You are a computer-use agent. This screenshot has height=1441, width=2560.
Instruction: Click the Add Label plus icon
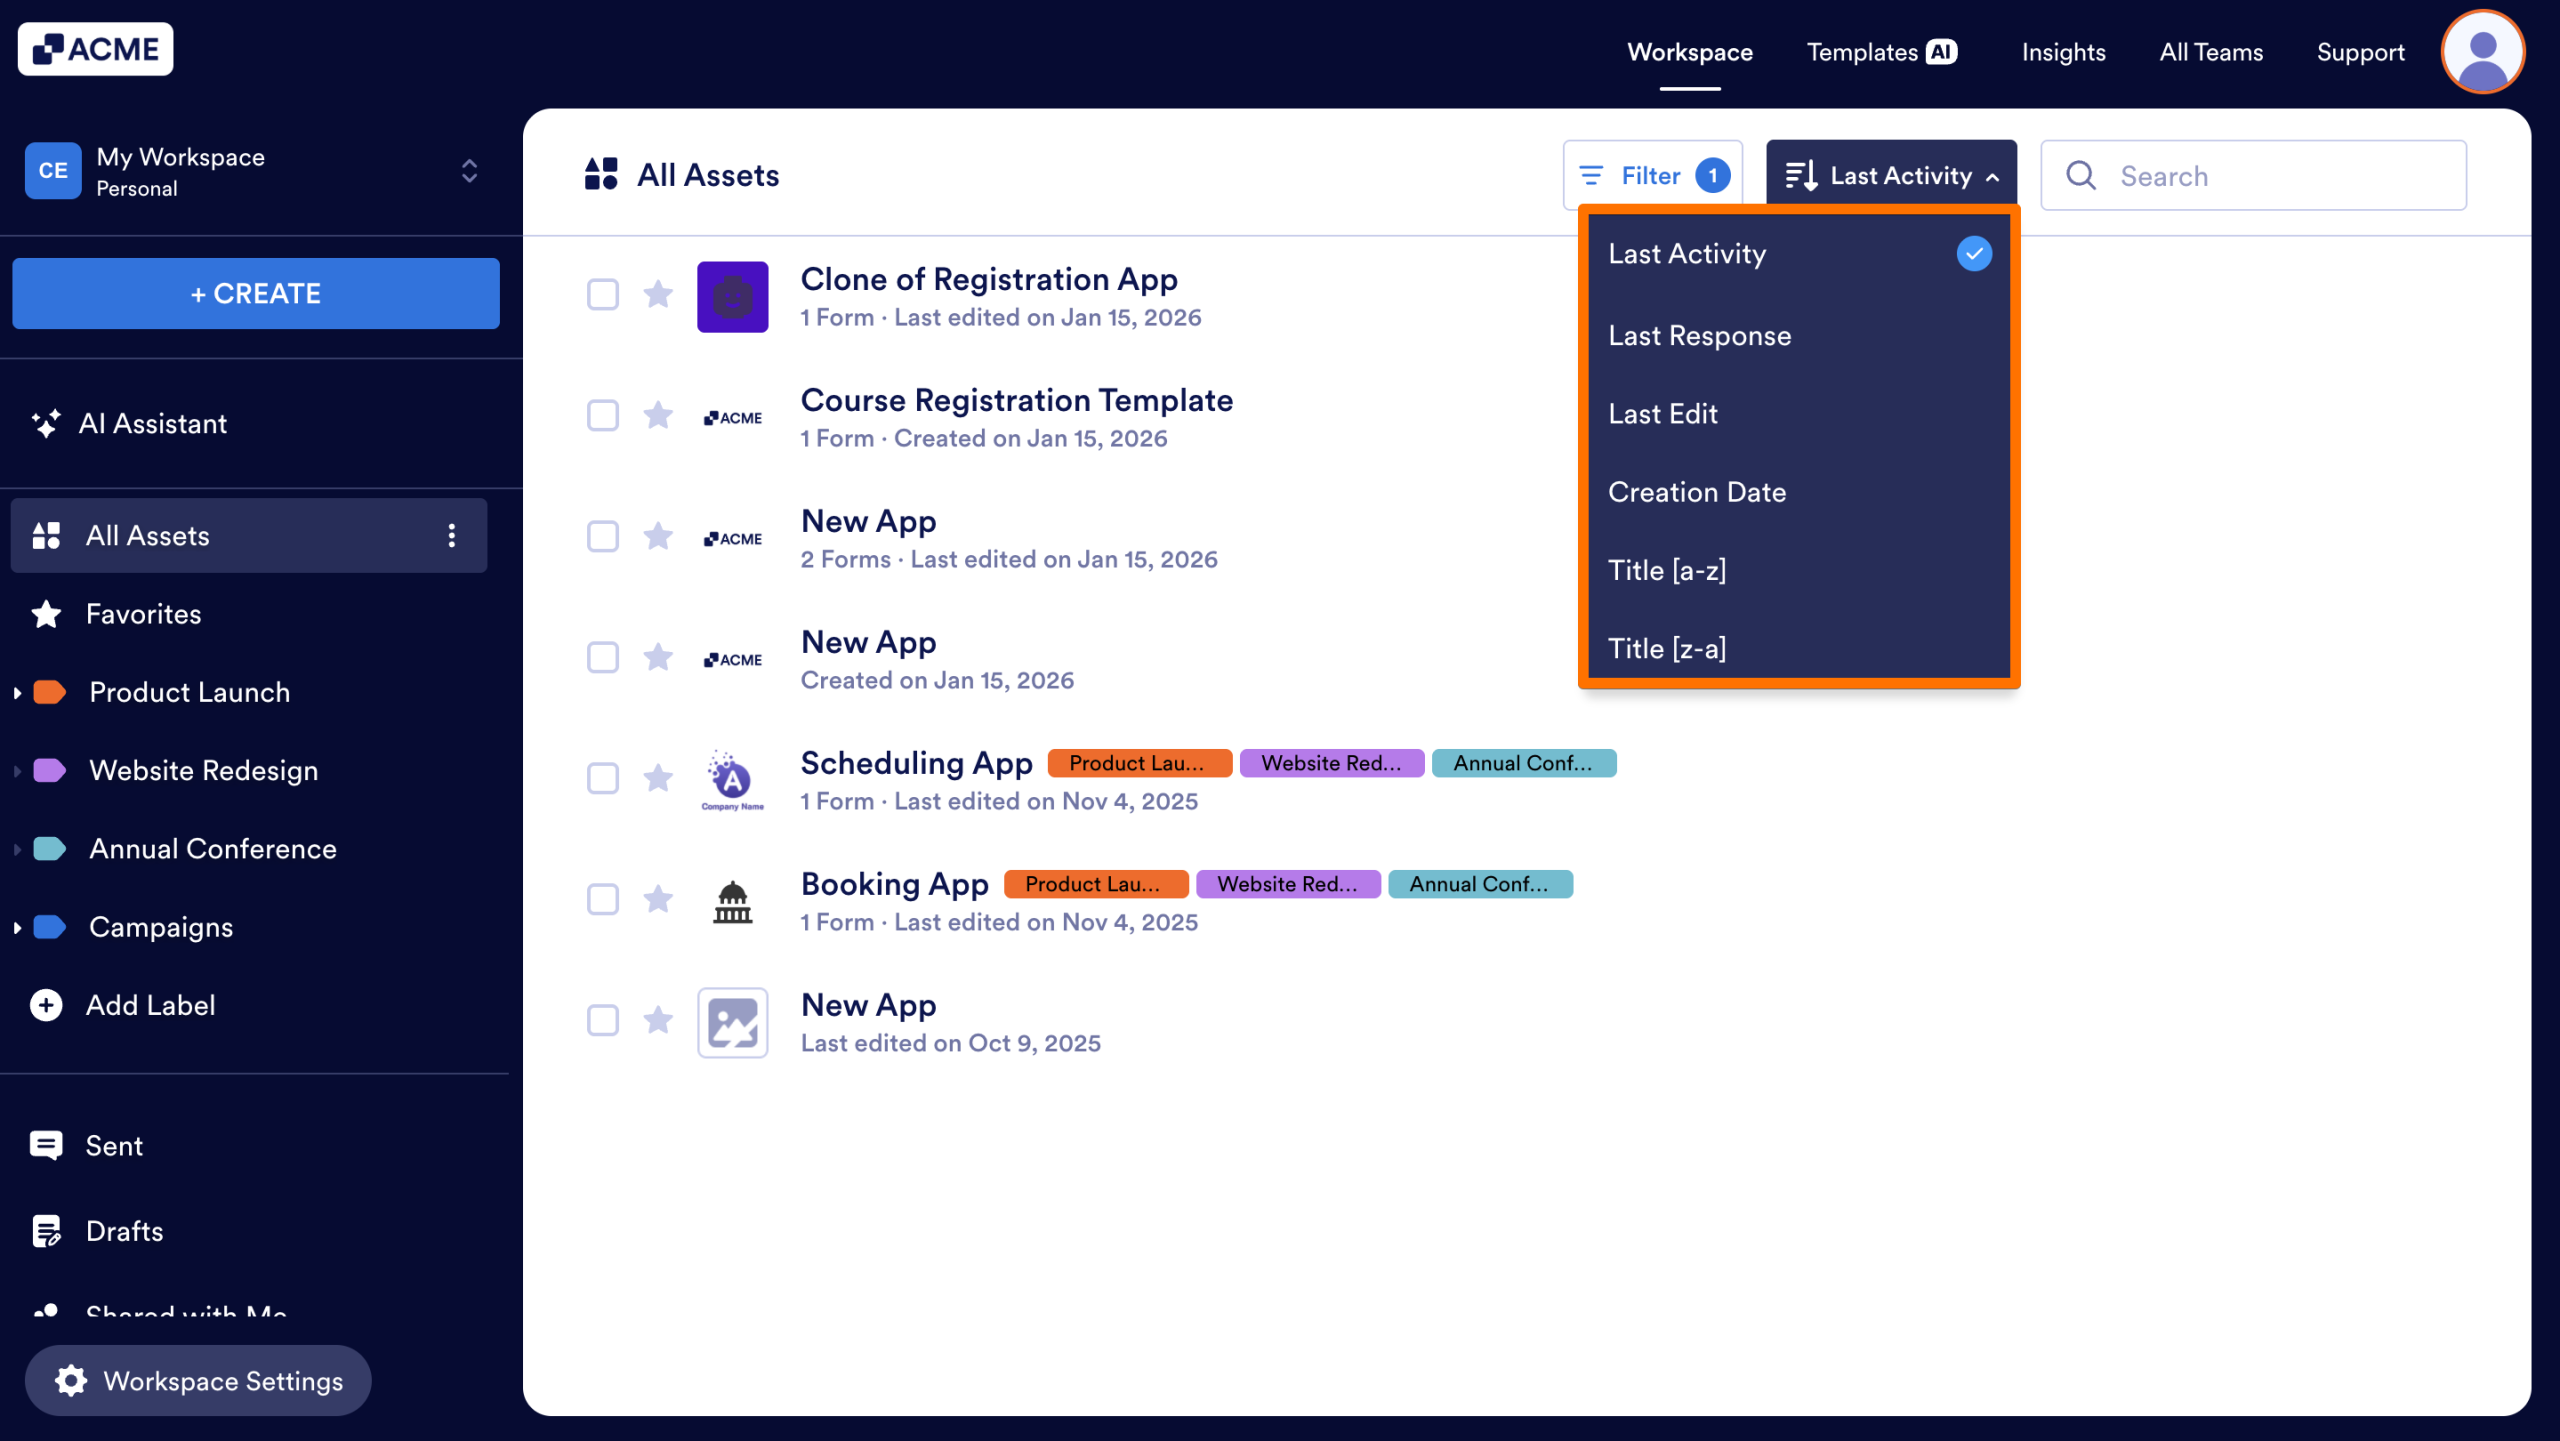[46, 1005]
